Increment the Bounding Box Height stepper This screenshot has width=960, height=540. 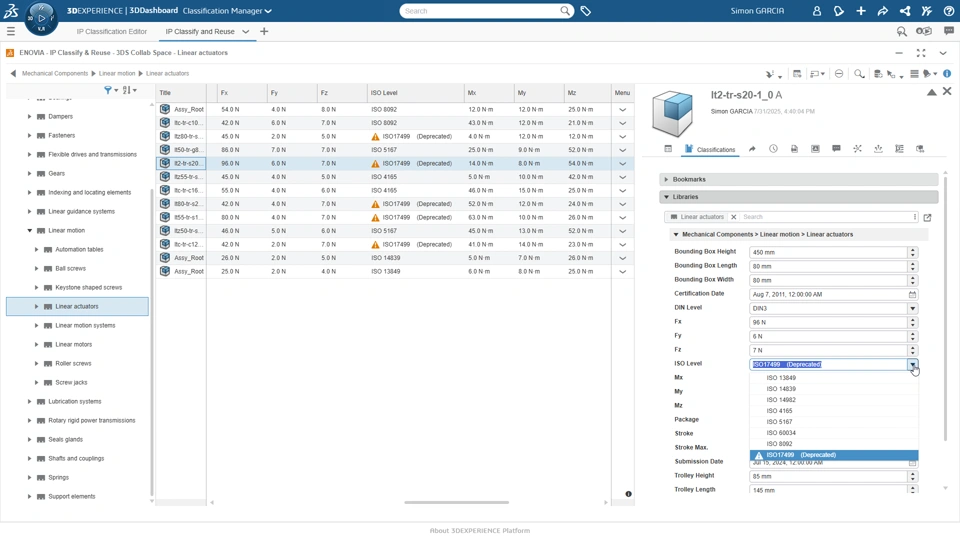(912, 250)
